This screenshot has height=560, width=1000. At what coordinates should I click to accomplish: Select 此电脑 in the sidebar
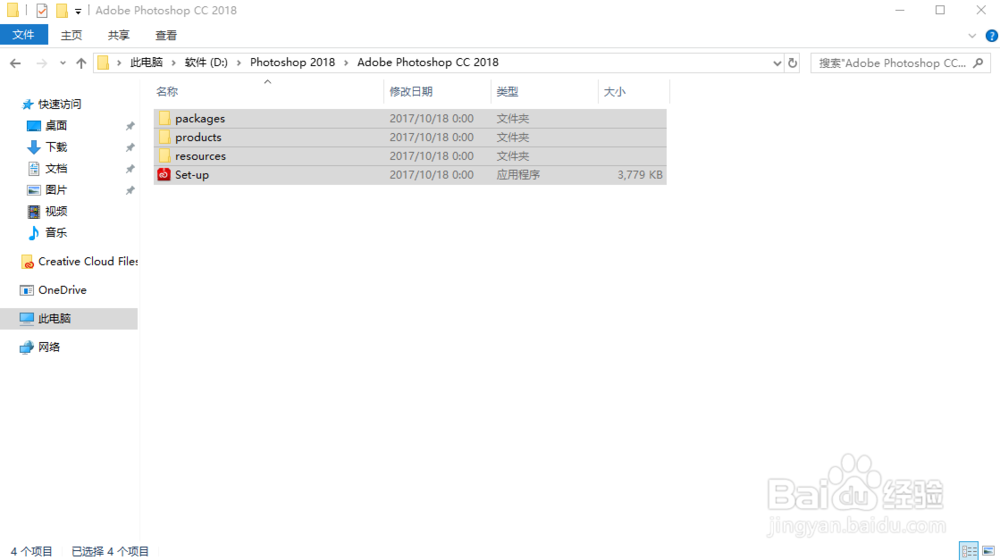69,319
